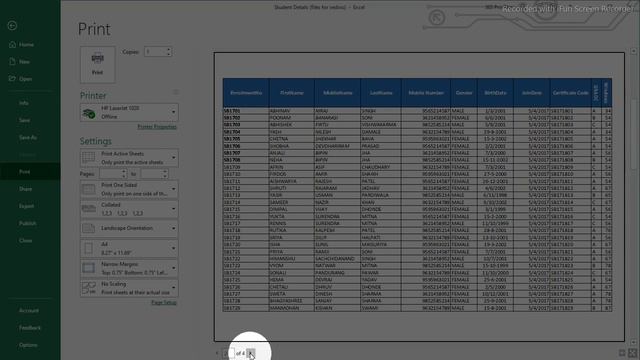Open Printer Properties link
640x360 pixels.
[157, 127]
